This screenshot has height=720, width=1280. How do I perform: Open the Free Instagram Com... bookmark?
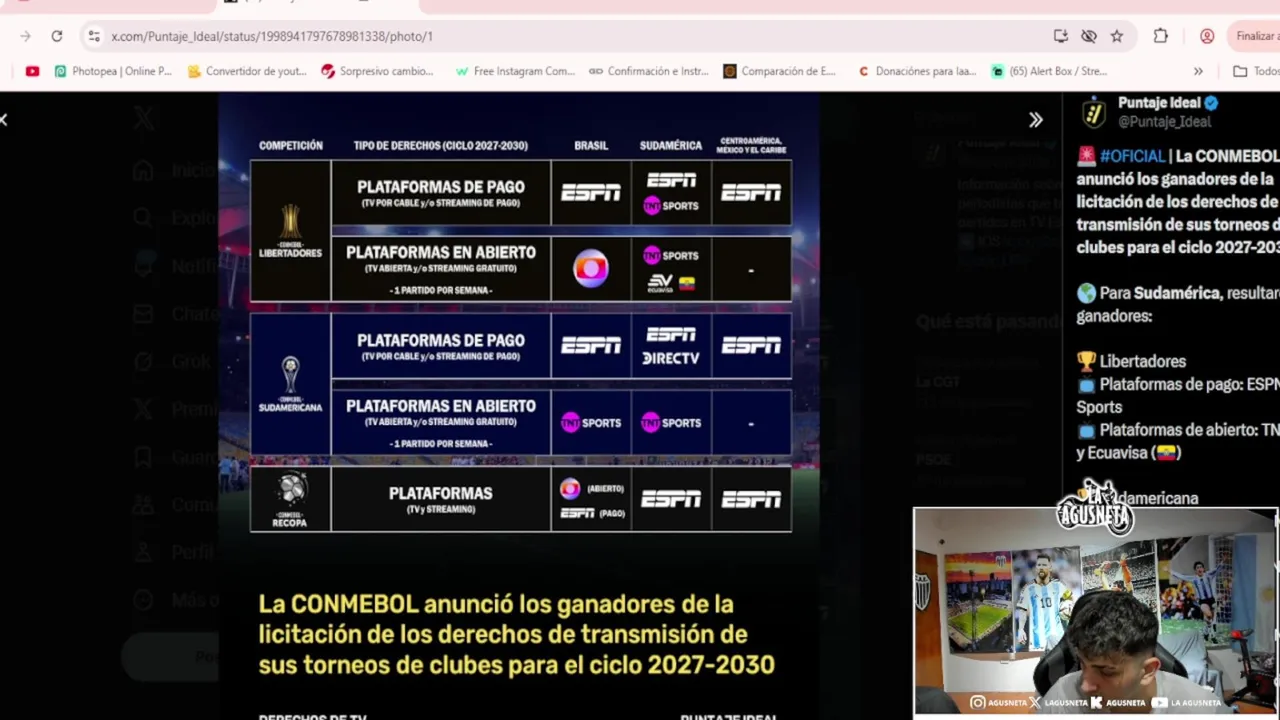[514, 71]
